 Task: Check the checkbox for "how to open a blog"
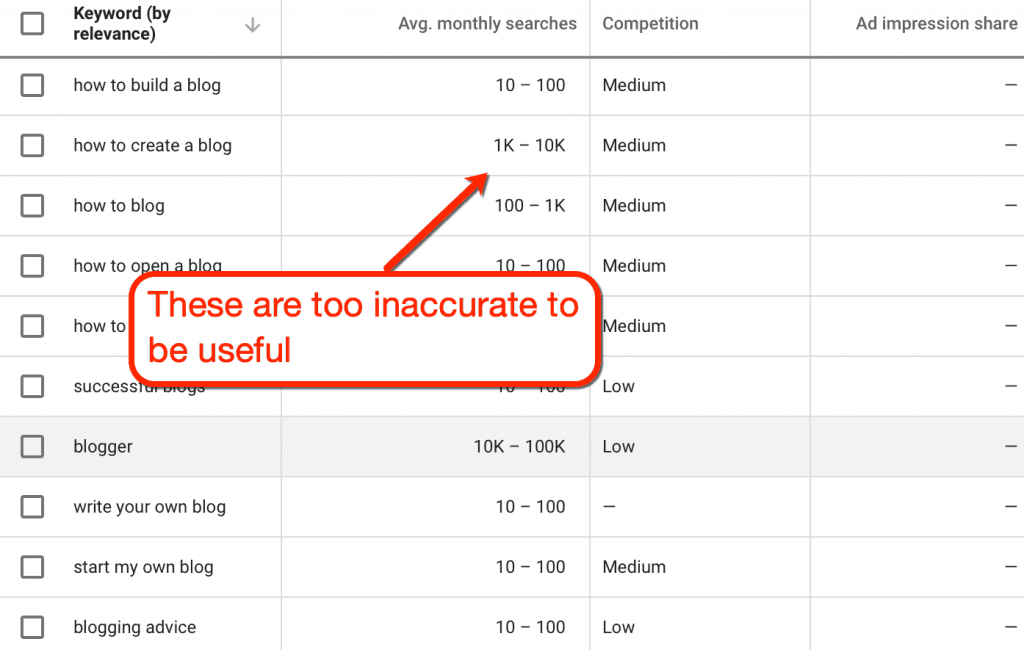(x=32, y=266)
